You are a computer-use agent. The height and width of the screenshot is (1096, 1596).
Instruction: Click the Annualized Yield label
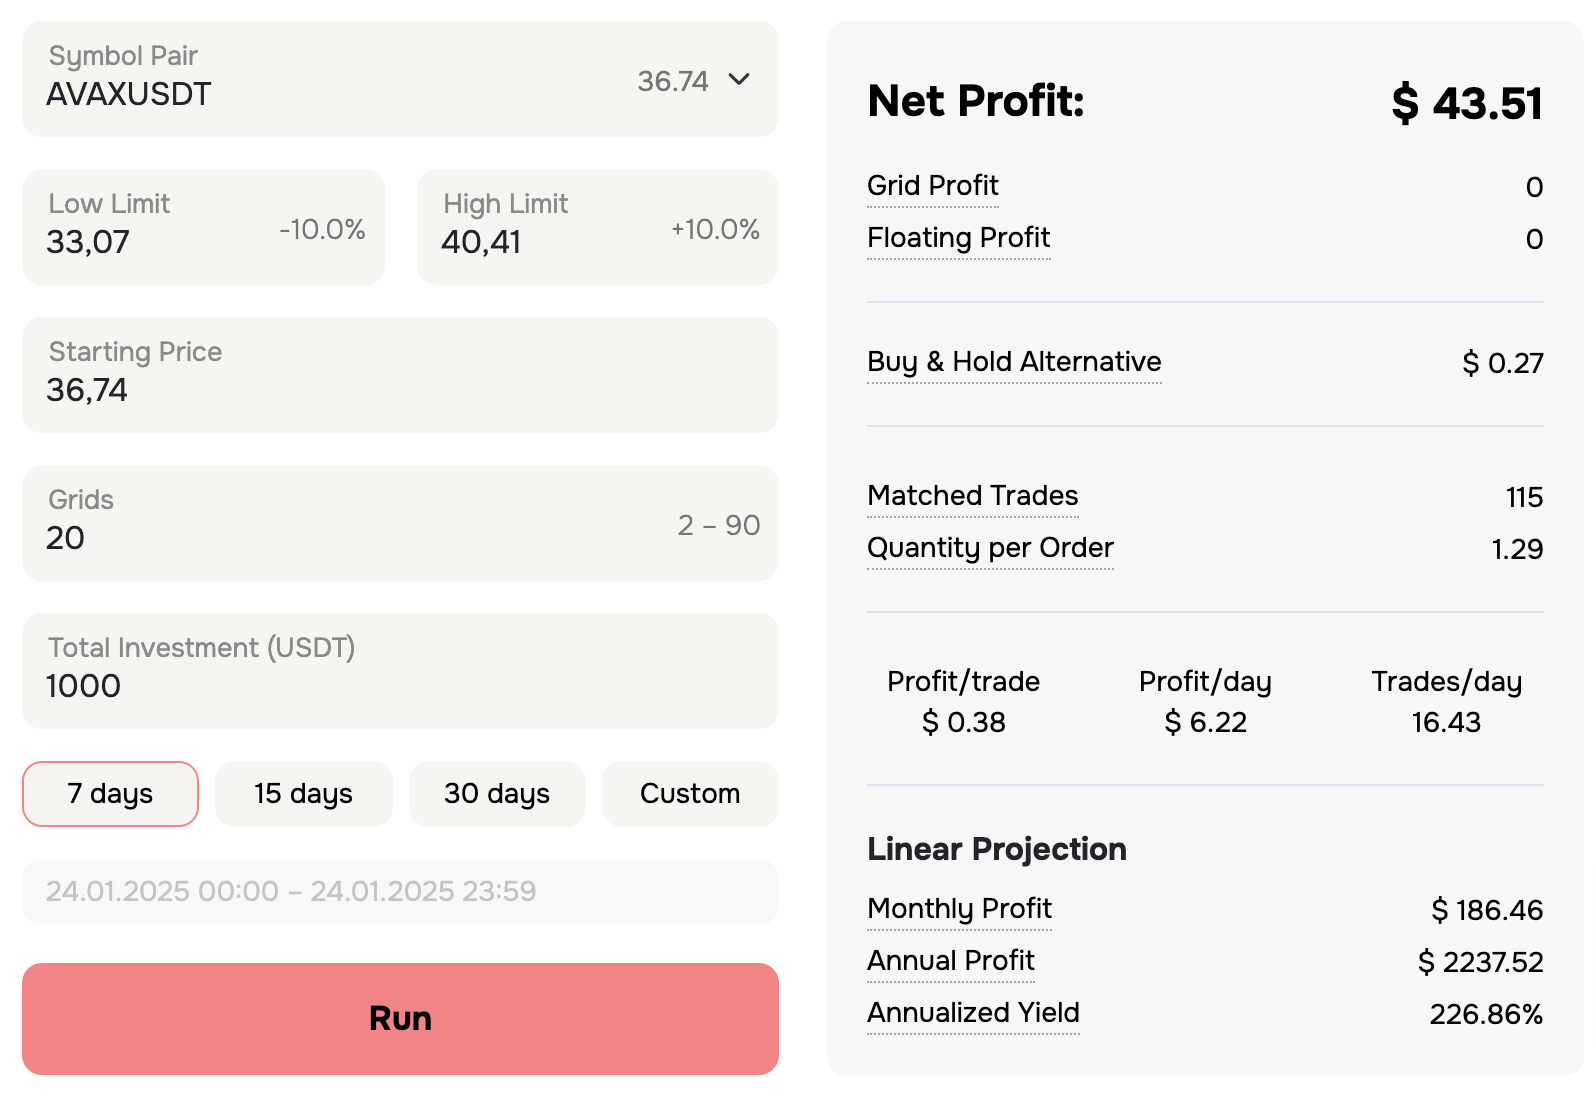973,1013
